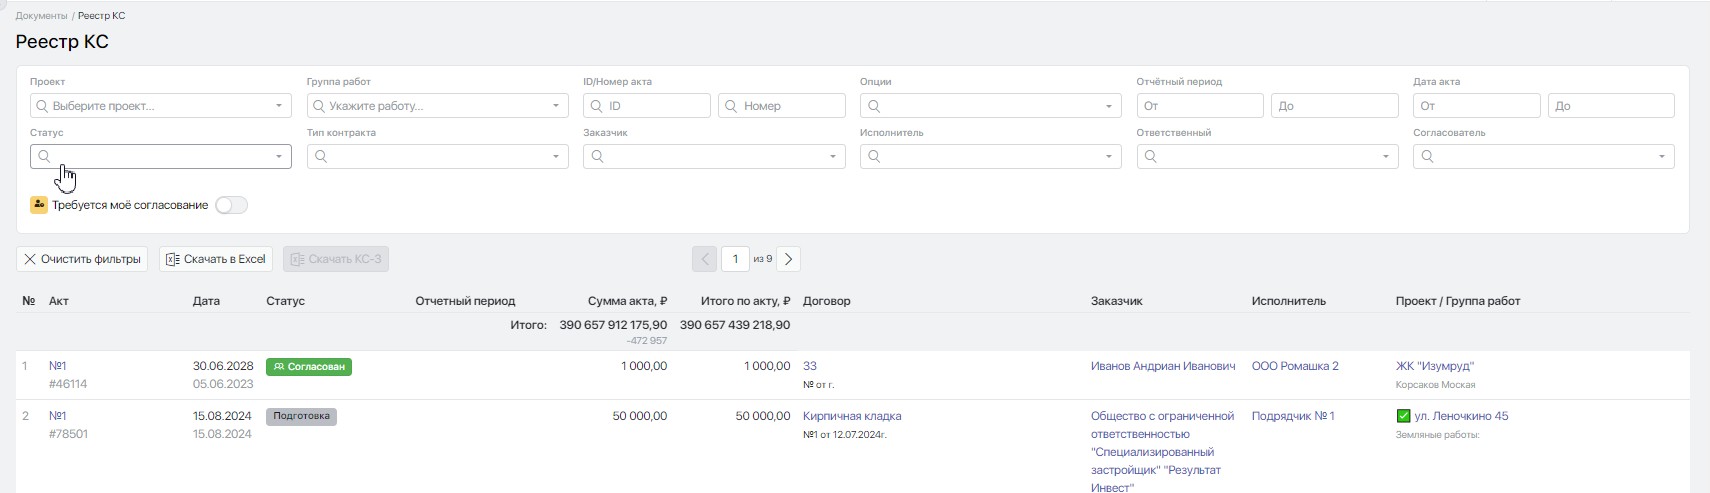Download registry via Скачать в Excel

coord(215,259)
